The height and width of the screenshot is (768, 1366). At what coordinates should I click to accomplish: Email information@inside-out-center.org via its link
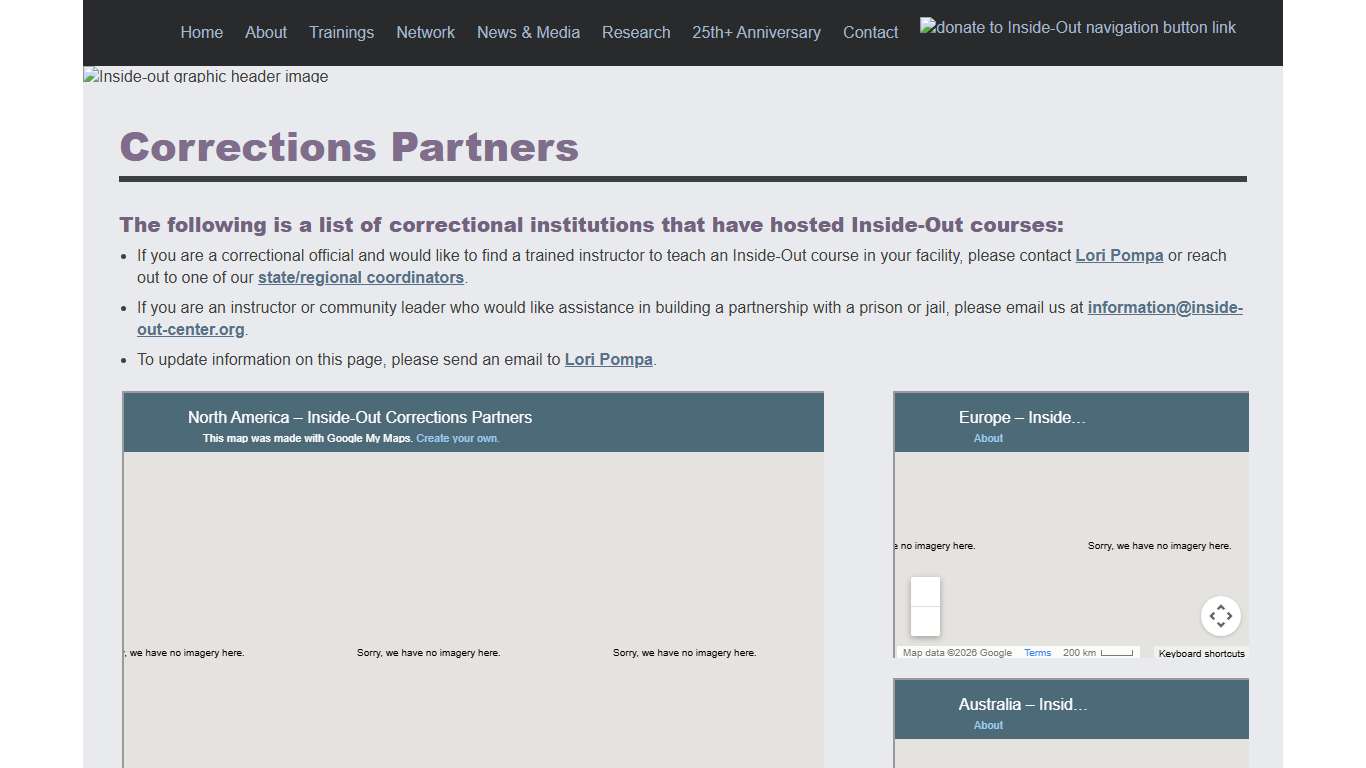[x=1165, y=307]
